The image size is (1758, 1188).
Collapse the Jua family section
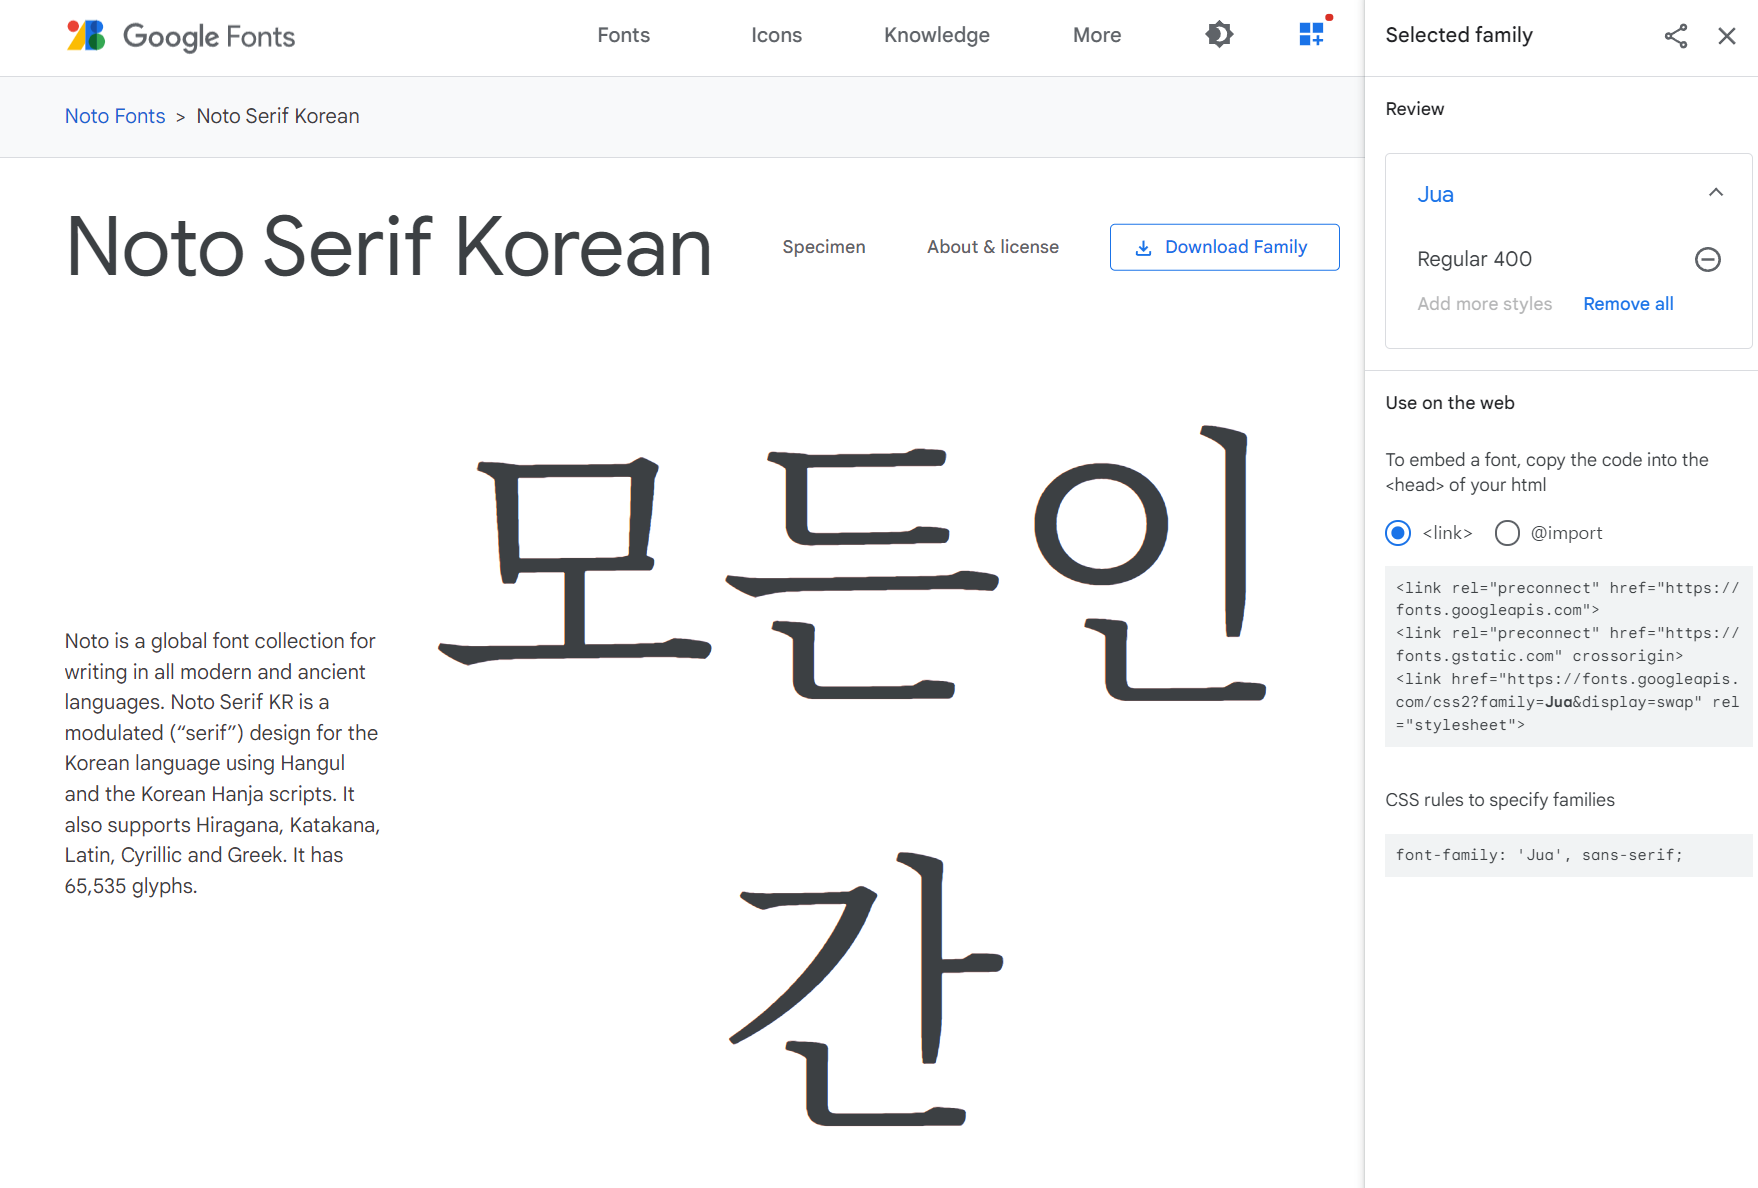click(1716, 193)
